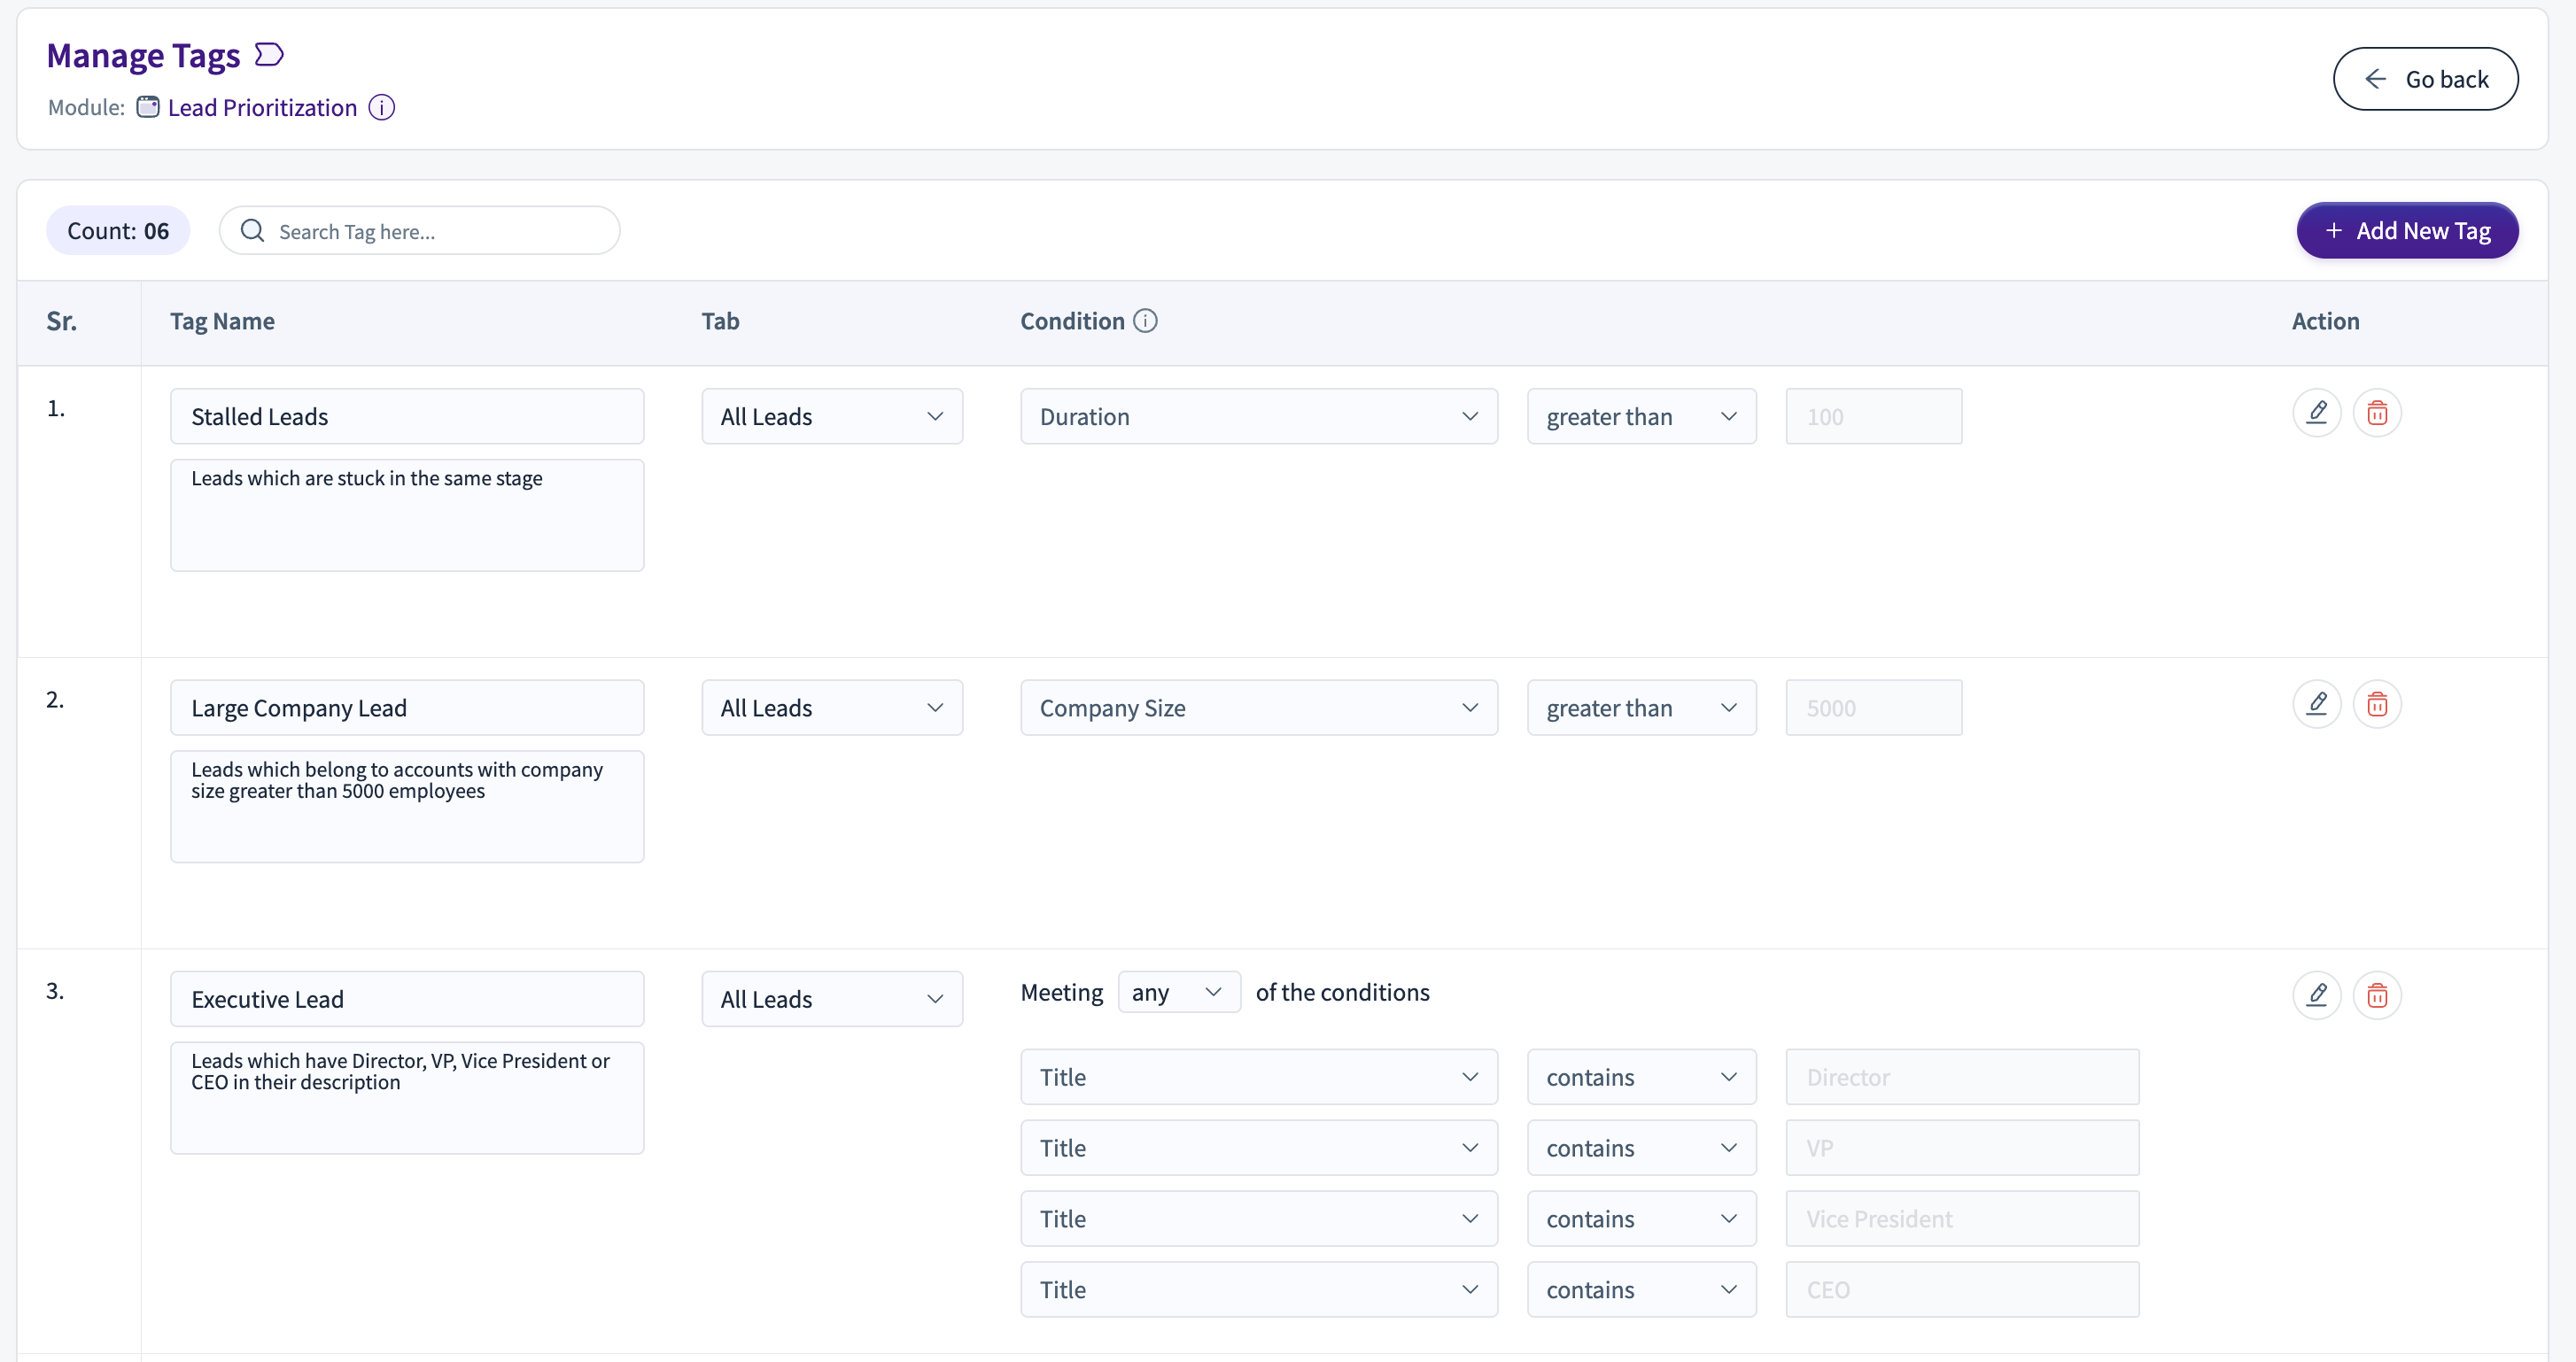Open contains operator in Vice President row
This screenshot has height=1362, width=2576.
point(1642,1219)
